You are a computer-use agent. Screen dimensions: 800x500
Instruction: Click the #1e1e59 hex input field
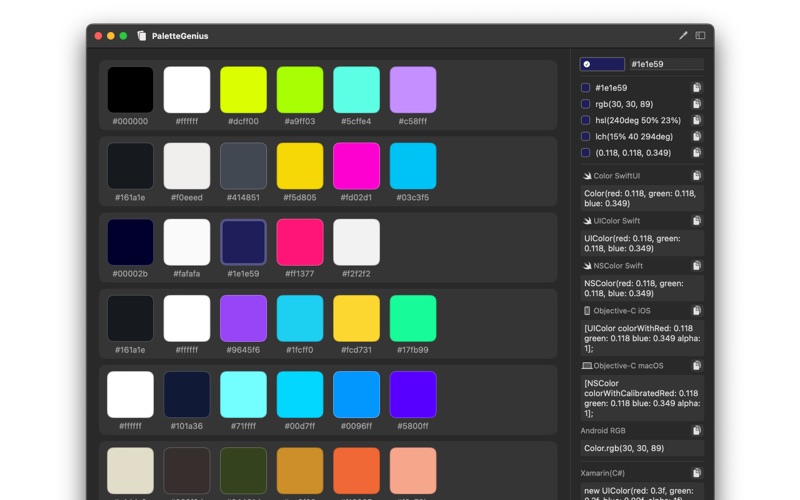click(666, 64)
